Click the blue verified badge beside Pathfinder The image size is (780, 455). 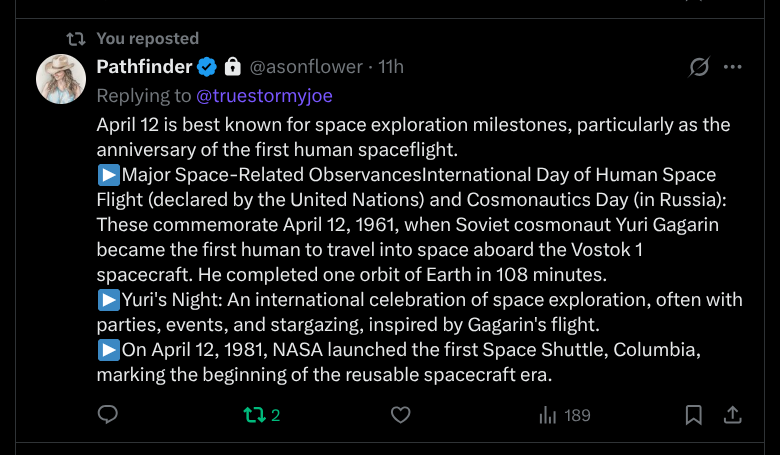[207, 67]
